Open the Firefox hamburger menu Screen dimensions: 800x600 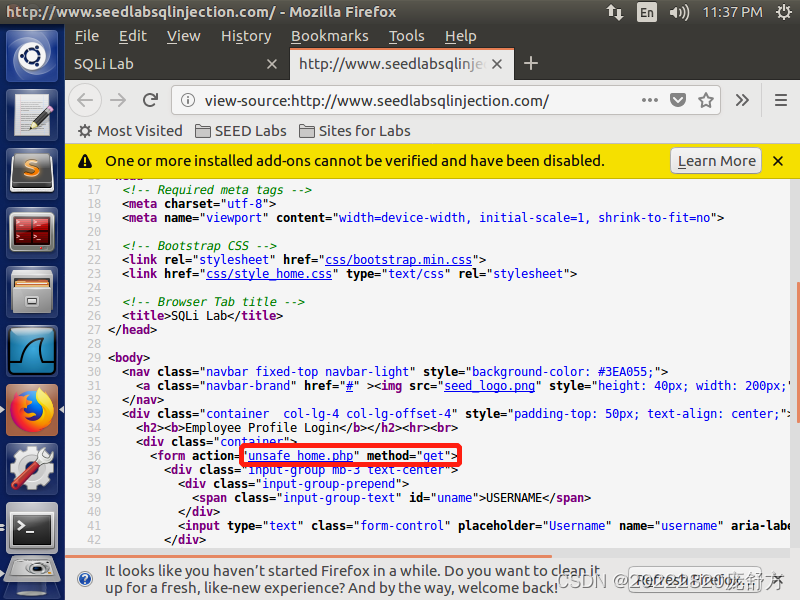[x=781, y=100]
